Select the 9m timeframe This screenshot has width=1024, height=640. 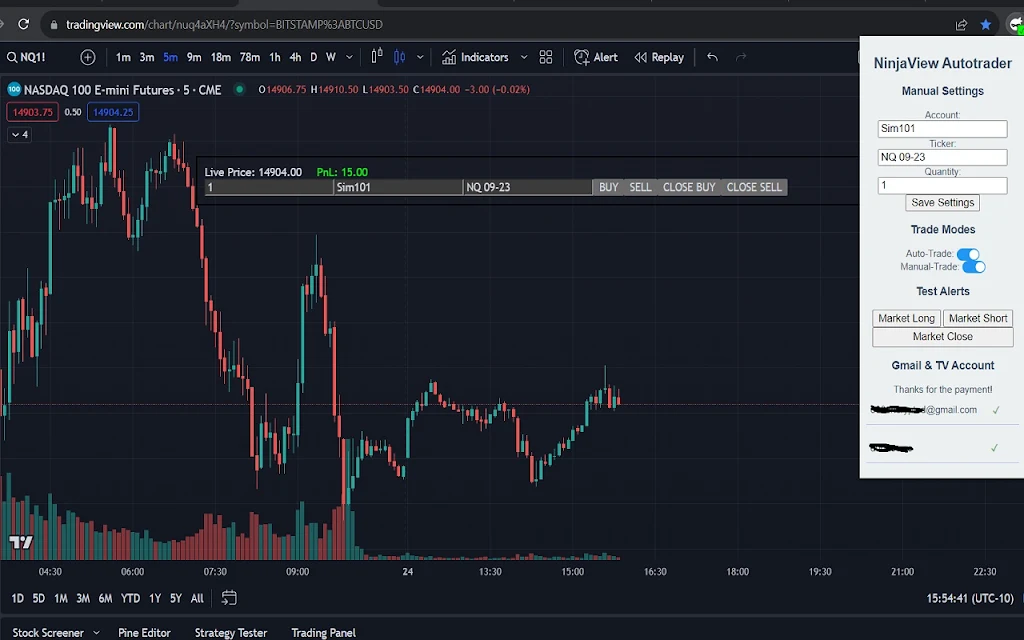coord(194,57)
